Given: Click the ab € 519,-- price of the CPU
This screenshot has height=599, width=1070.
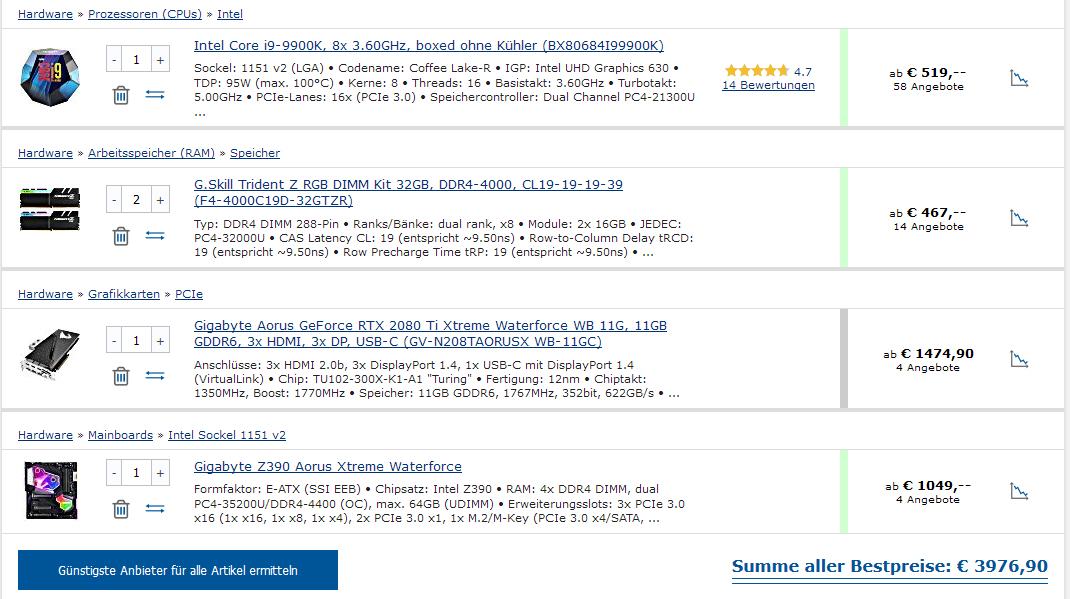Looking at the screenshot, I should [x=927, y=72].
